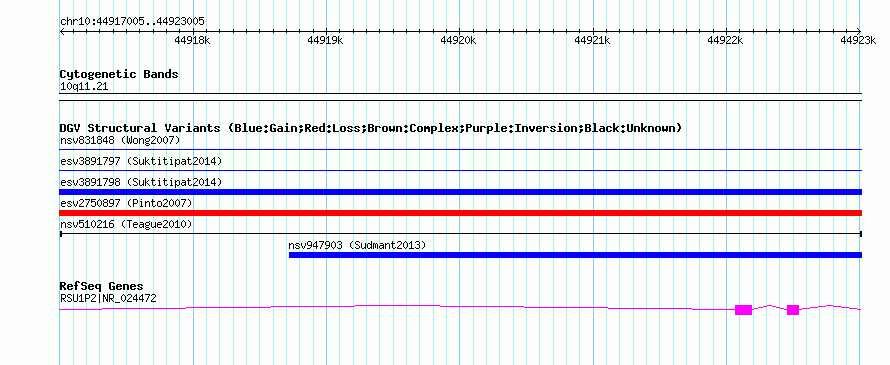The image size is (890, 365).
Task: Click the black nsv510216 unknown variant line
Action: 460,233
